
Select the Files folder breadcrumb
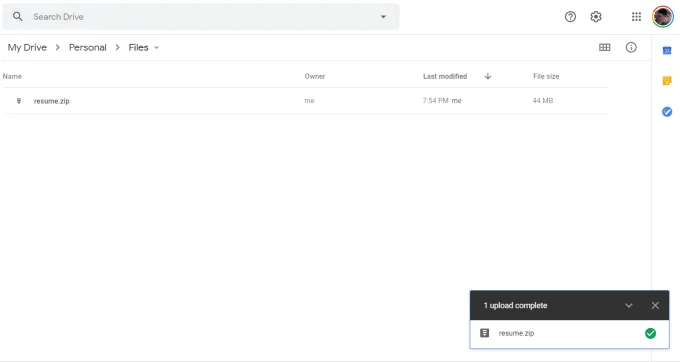(138, 47)
